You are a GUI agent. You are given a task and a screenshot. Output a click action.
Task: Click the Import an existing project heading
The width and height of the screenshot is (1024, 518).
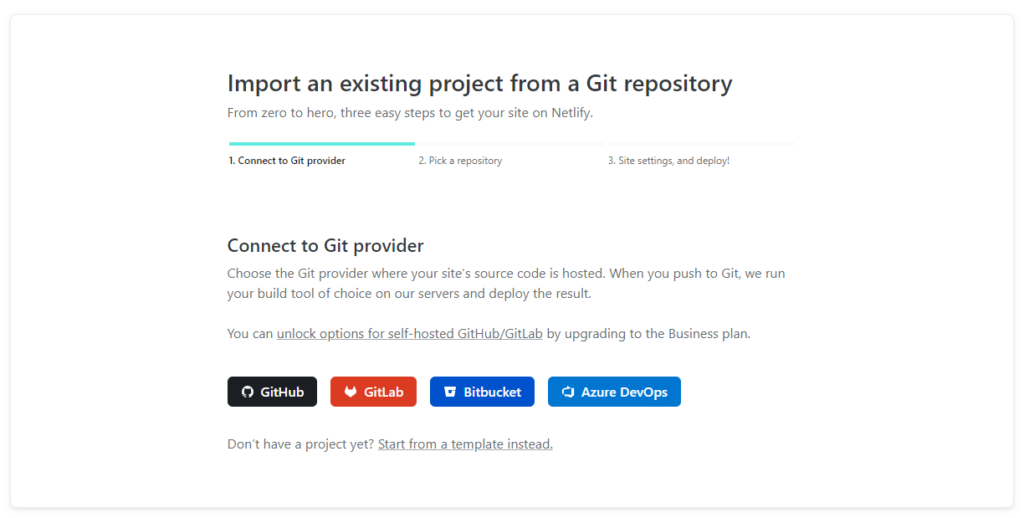[x=479, y=83]
